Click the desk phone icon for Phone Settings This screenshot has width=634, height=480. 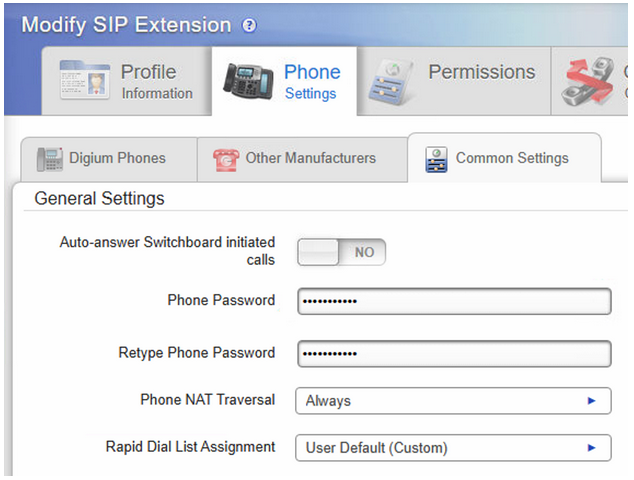(x=249, y=82)
